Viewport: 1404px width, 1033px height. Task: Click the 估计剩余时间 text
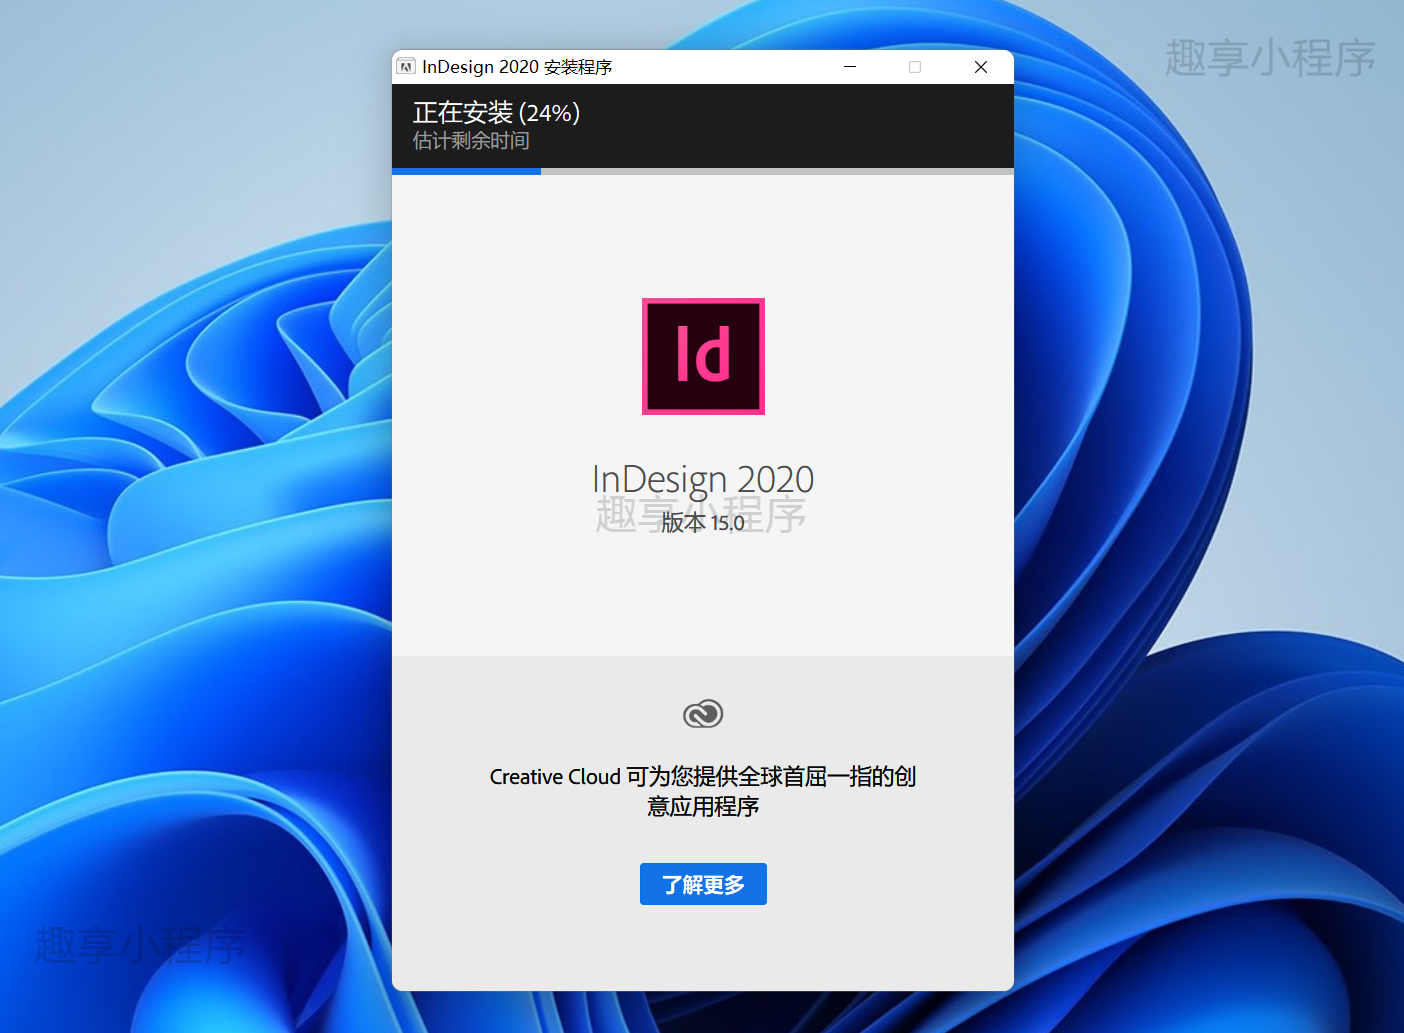pyautogui.click(x=471, y=141)
